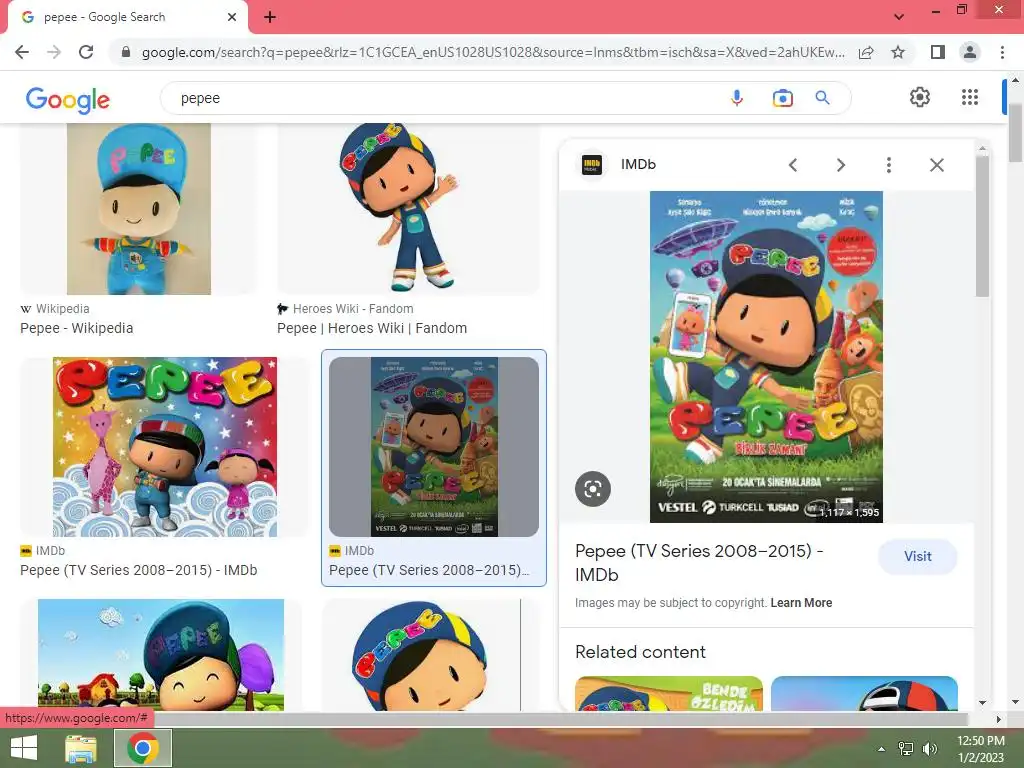Click the Related content heading

point(640,652)
